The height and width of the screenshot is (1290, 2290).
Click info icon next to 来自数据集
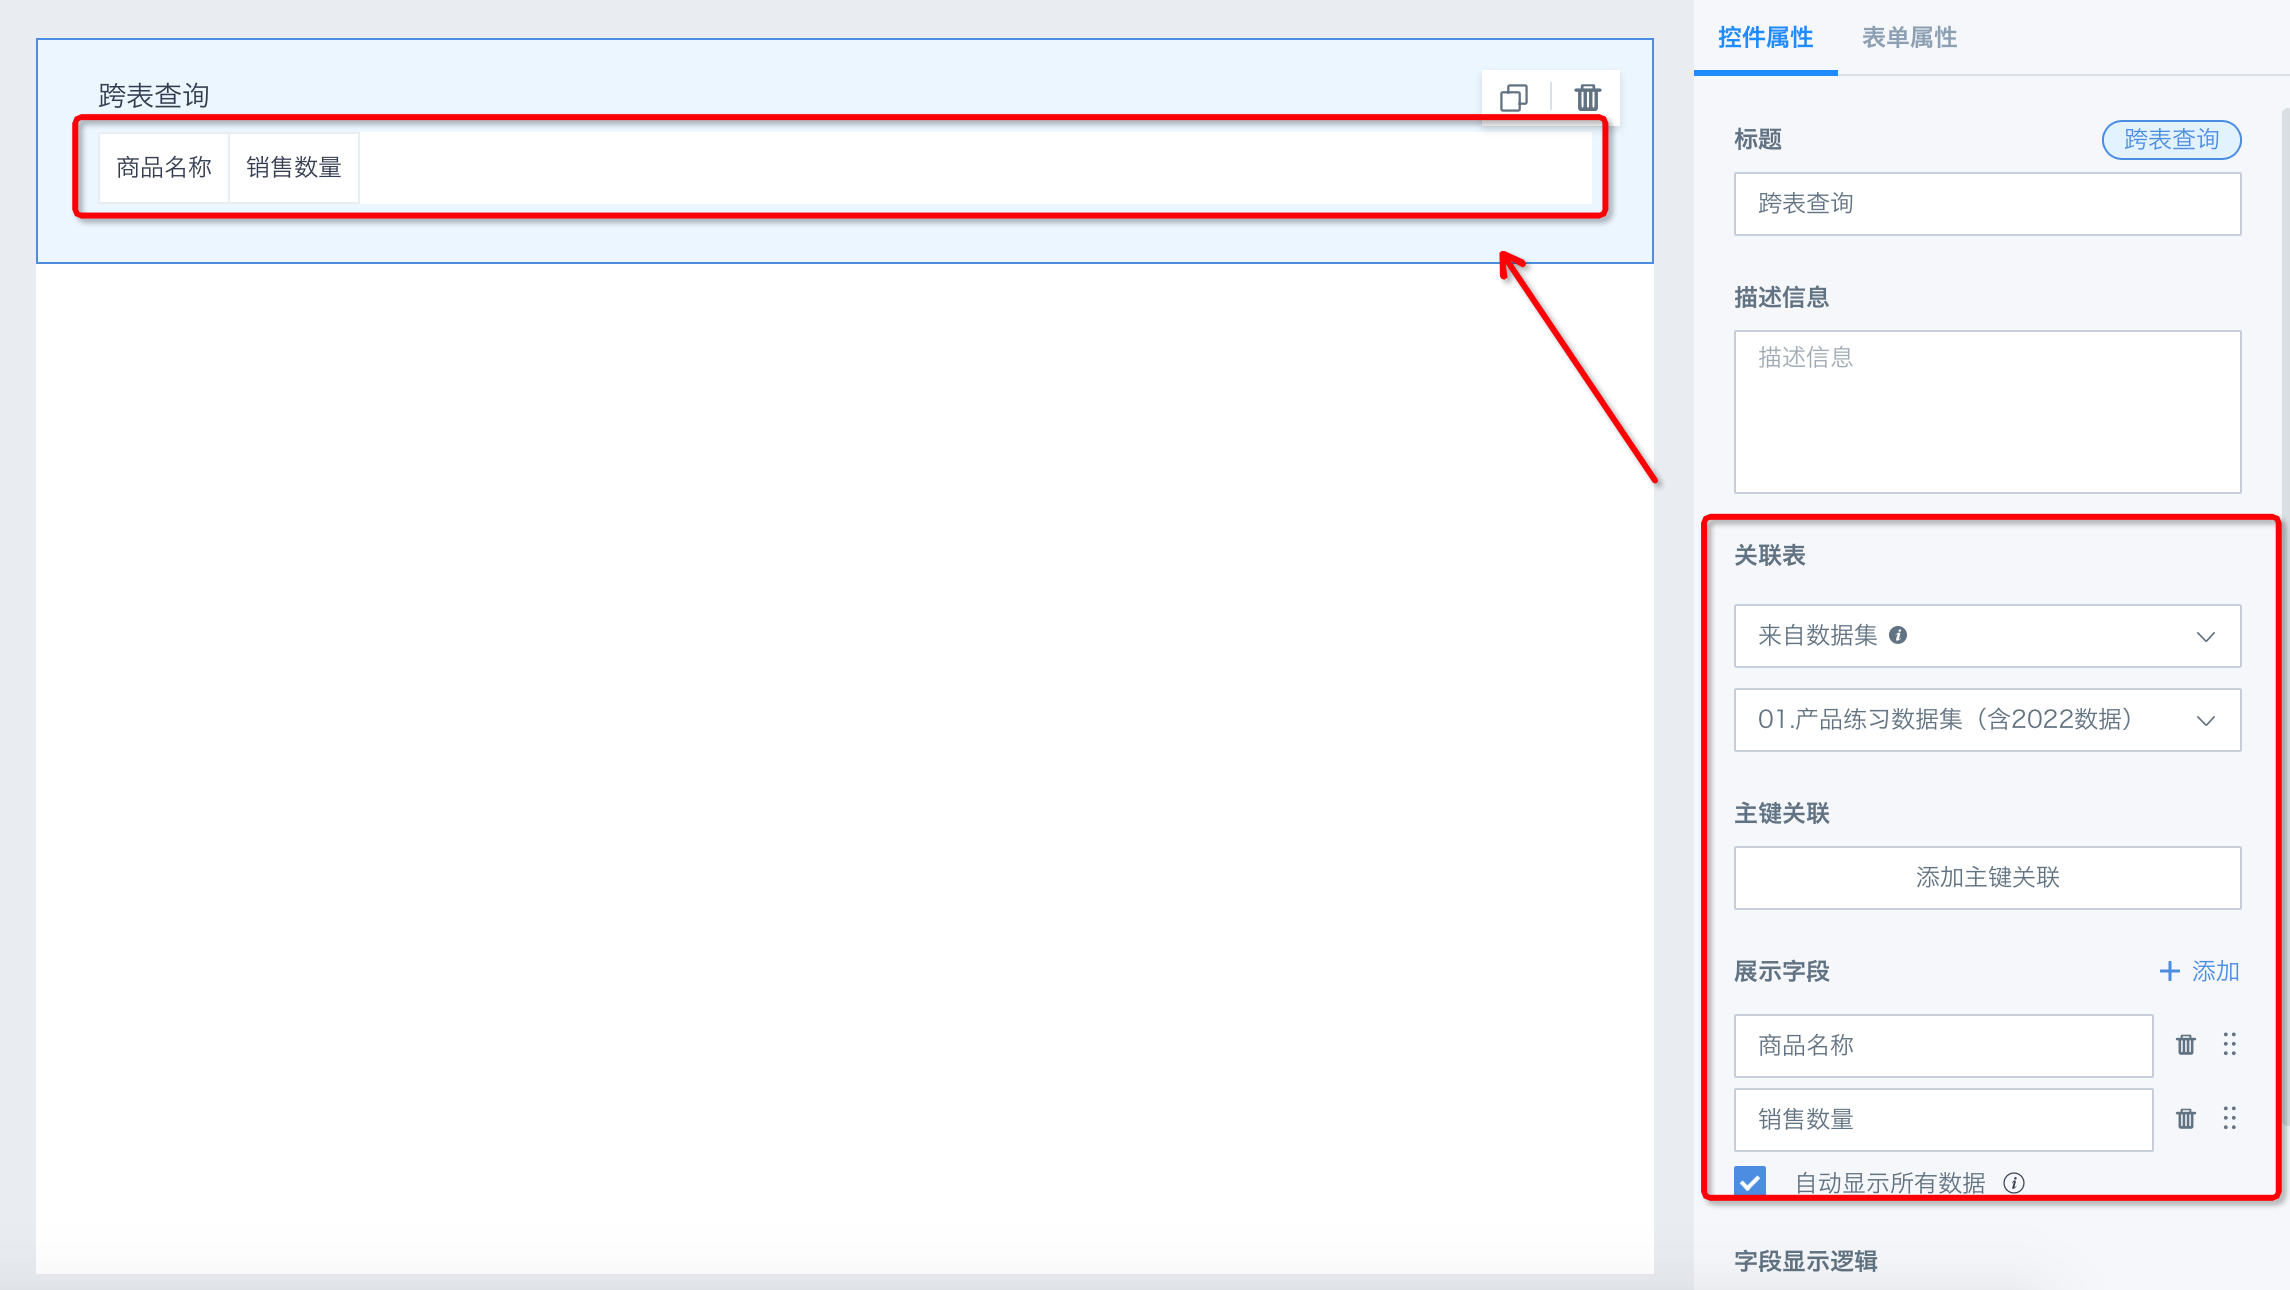pos(1898,635)
